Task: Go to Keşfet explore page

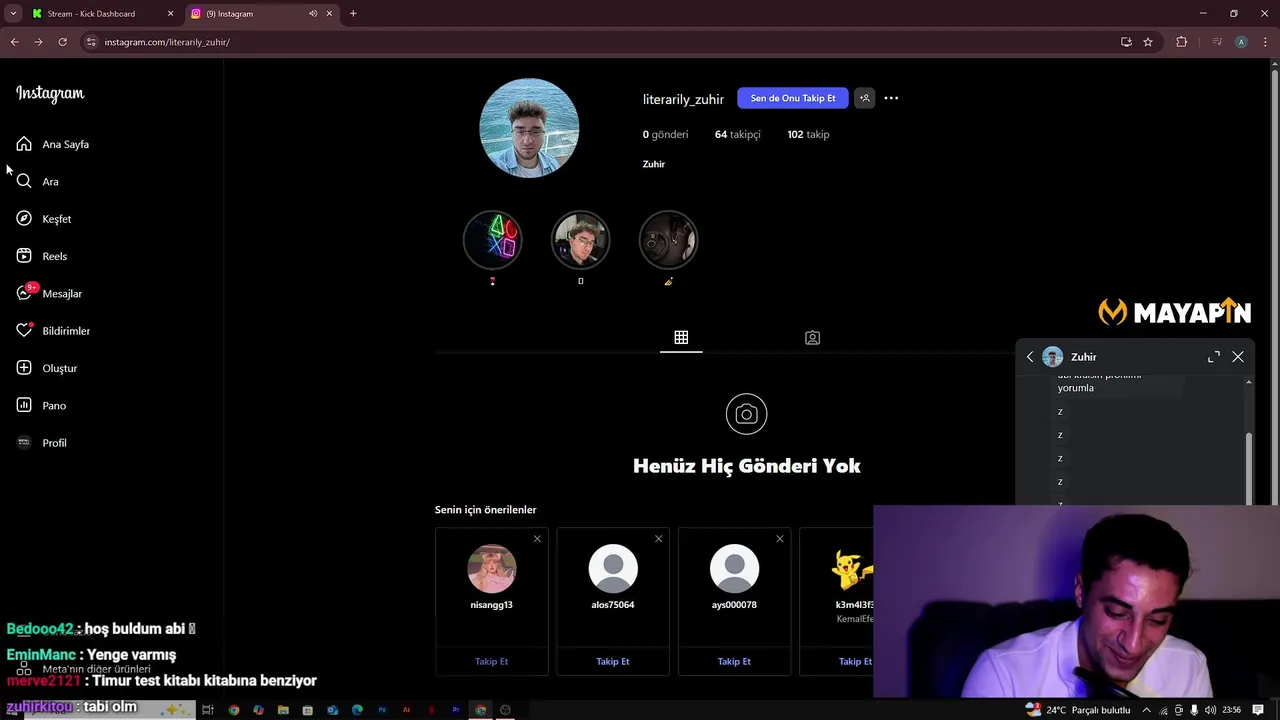Action: (x=44, y=219)
